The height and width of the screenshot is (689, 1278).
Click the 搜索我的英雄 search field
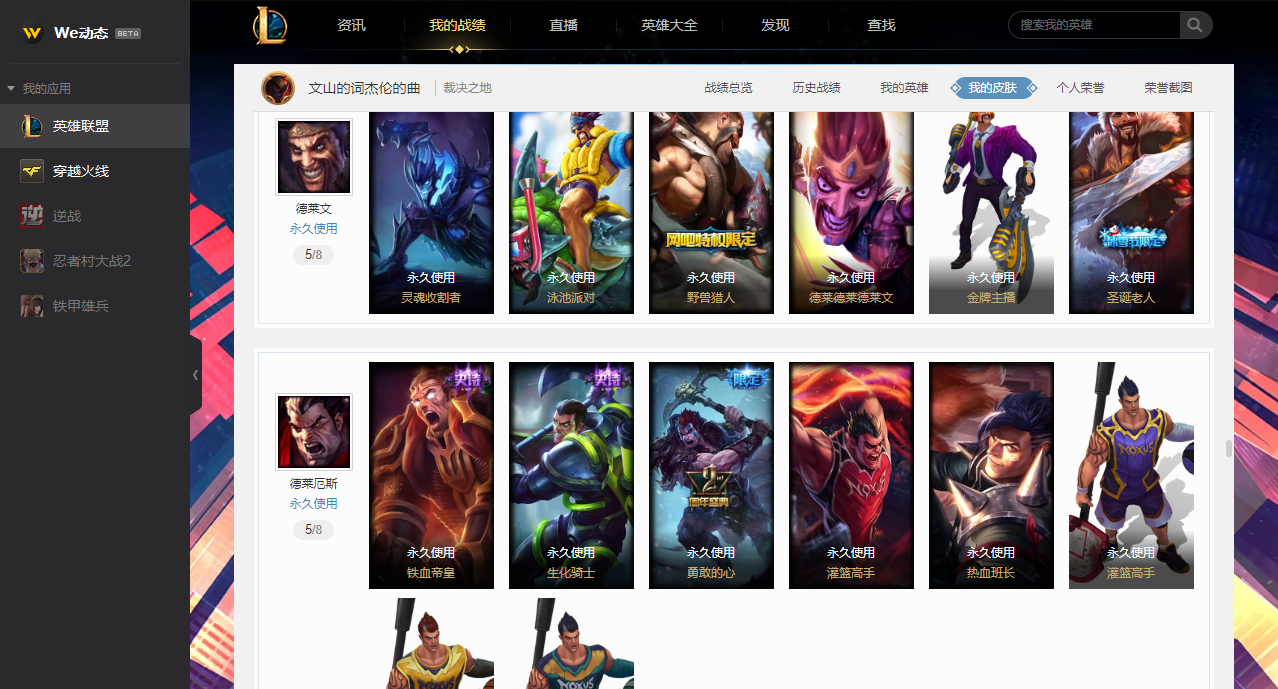[1094, 25]
